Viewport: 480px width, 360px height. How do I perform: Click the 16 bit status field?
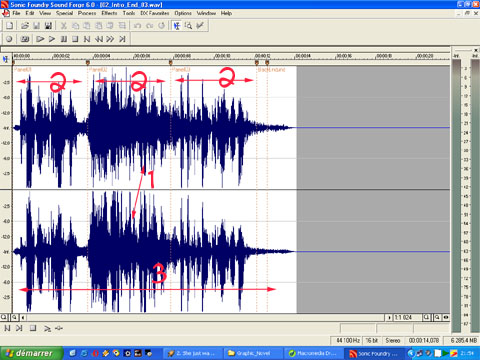tap(372, 340)
